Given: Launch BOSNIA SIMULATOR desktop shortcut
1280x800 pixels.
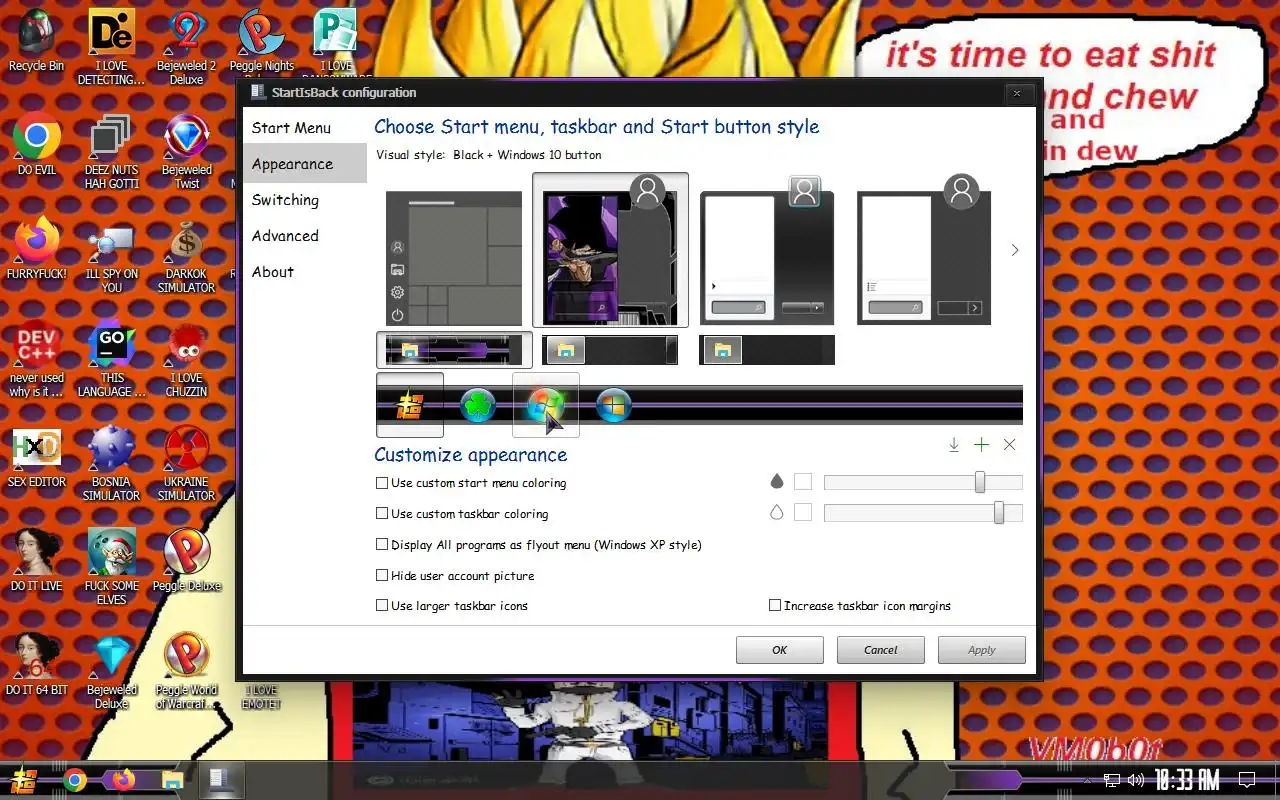Looking at the screenshot, I should point(111,464).
